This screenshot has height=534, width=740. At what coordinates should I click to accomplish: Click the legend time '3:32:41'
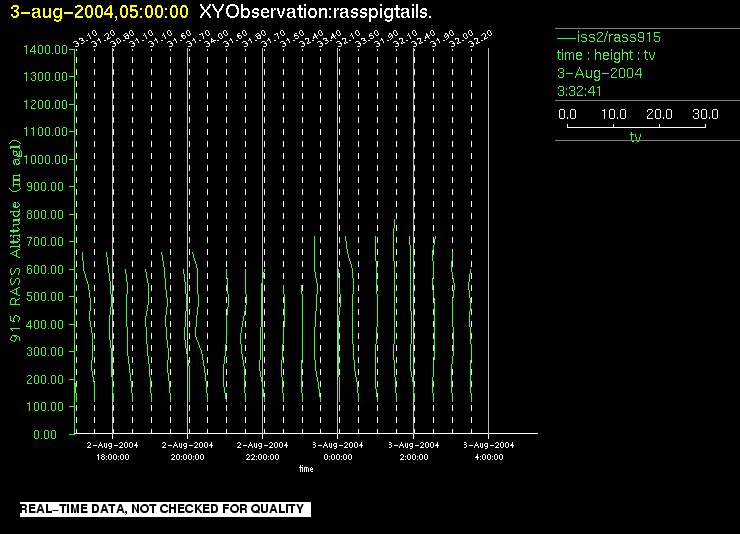point(580,91)
